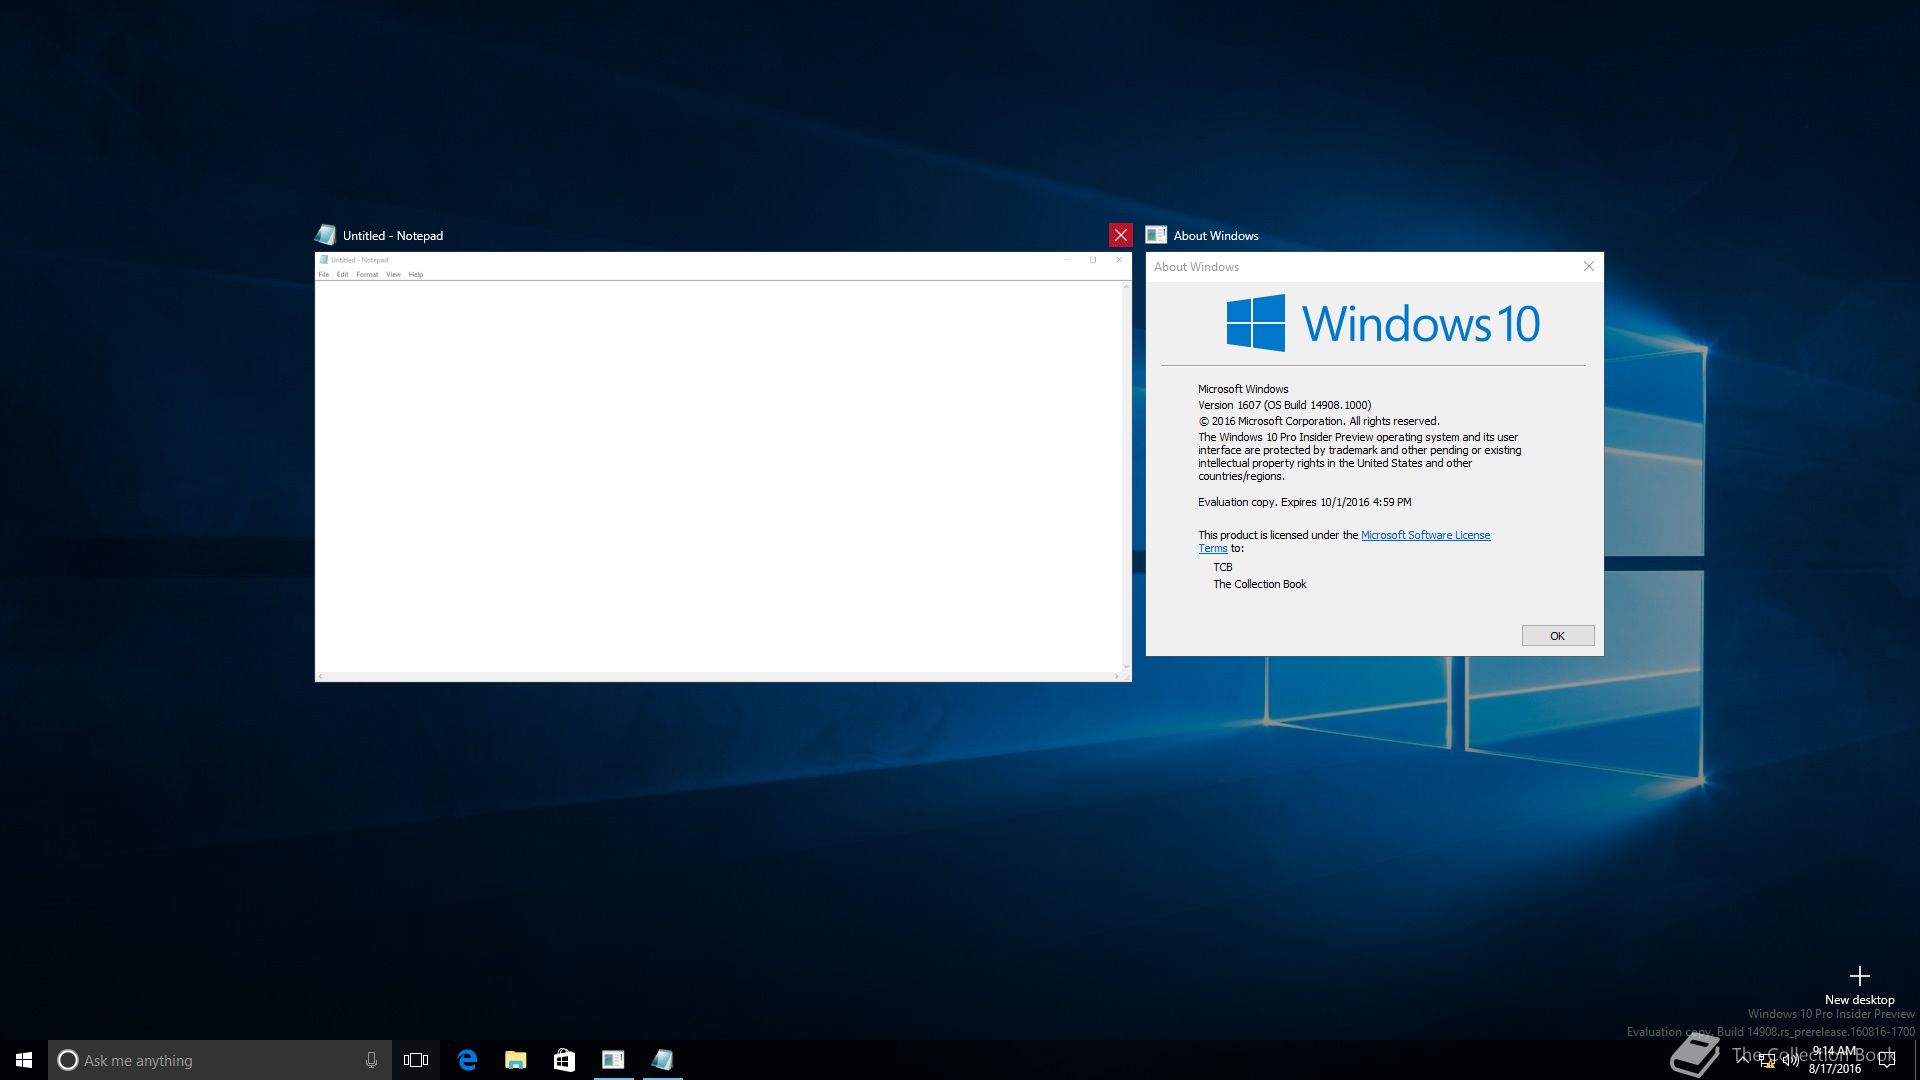The image size is (1920, 1080).
Task: Open the network status tray icon
Action: point(1767,1060)
